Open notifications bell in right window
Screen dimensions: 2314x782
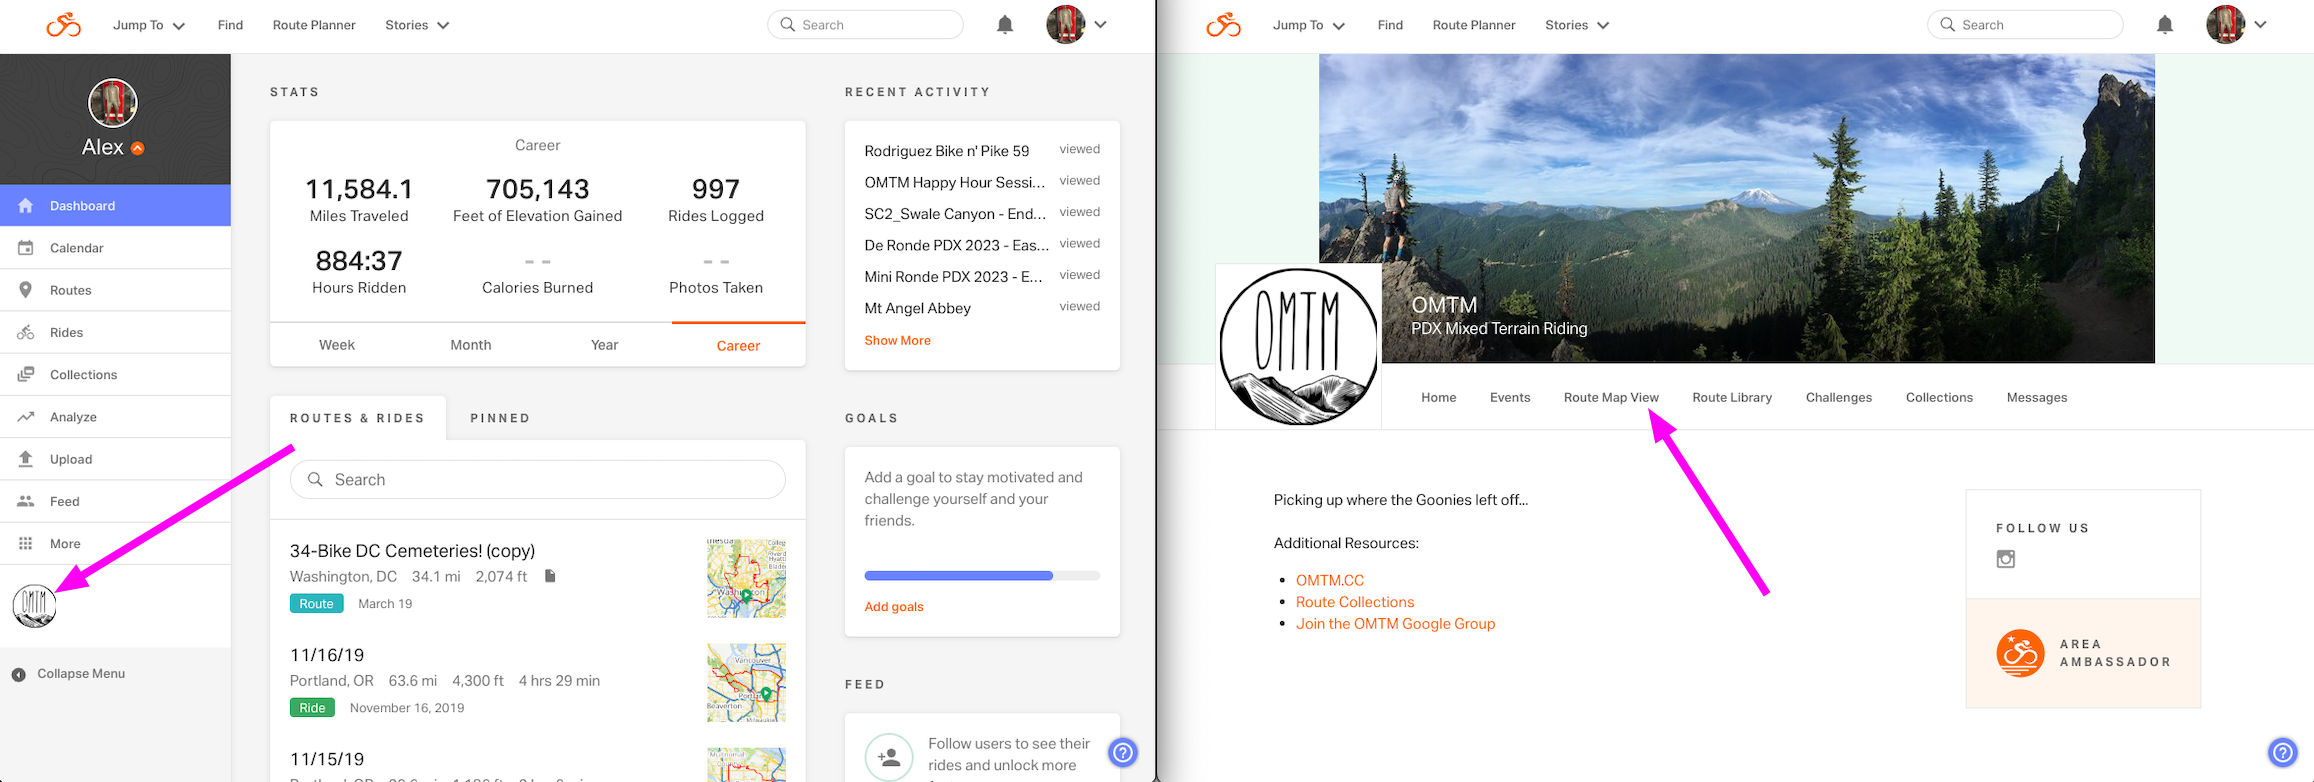(2165, 25)
